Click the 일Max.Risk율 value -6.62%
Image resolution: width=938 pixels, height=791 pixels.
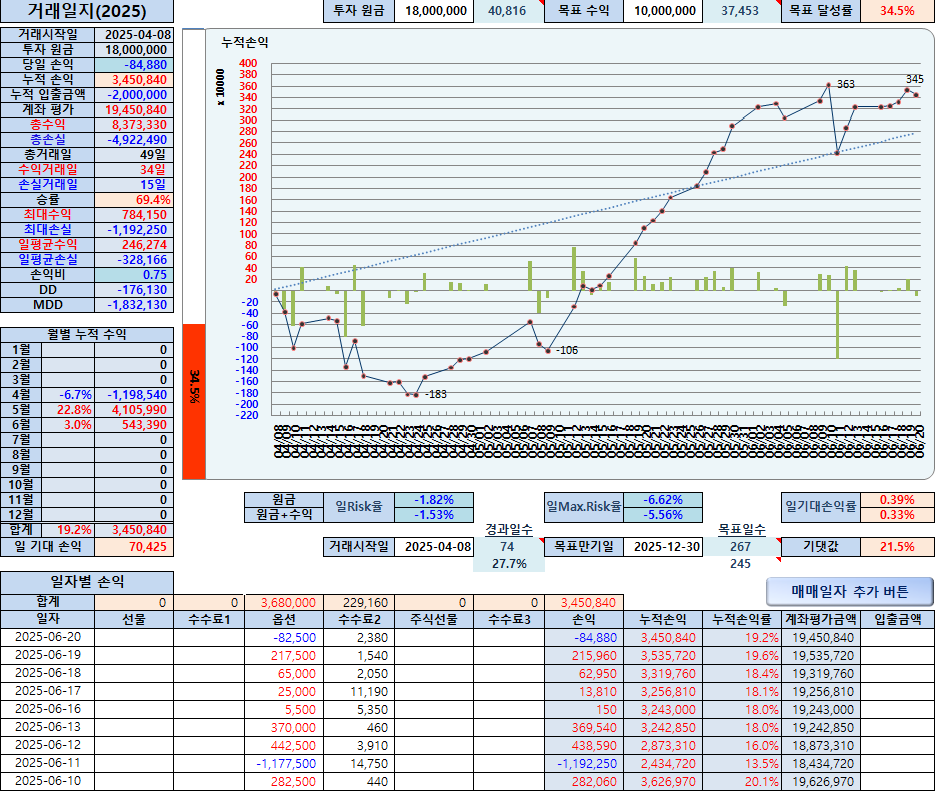(x=663, y=500)
